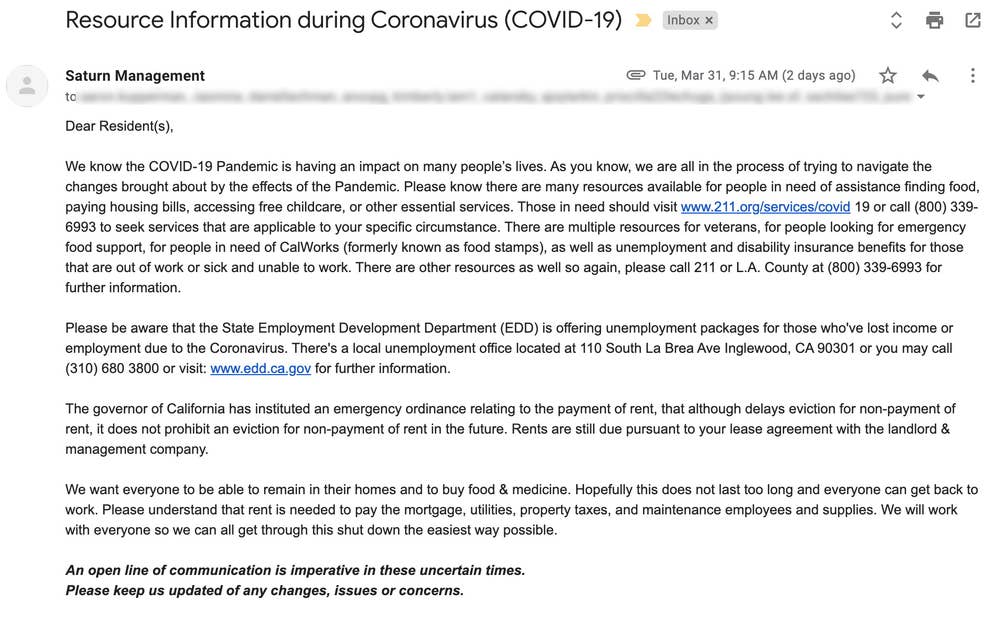This screenshot has width=990, height=618.
Task: Click the paperclip attachment icon
Action: [635, 76]
